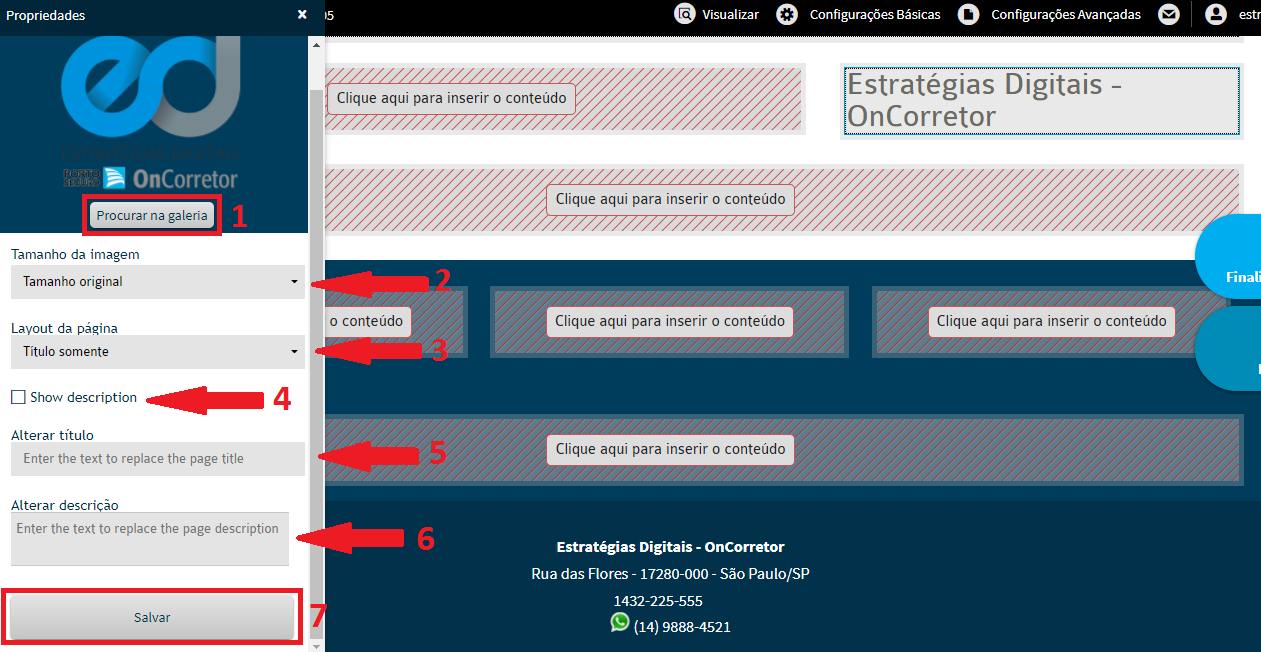Image resolution: width=1261 pixels, height=652 pixels.
Task: Click the Visualizar preview magnifier icon
Action: (684, 14)
